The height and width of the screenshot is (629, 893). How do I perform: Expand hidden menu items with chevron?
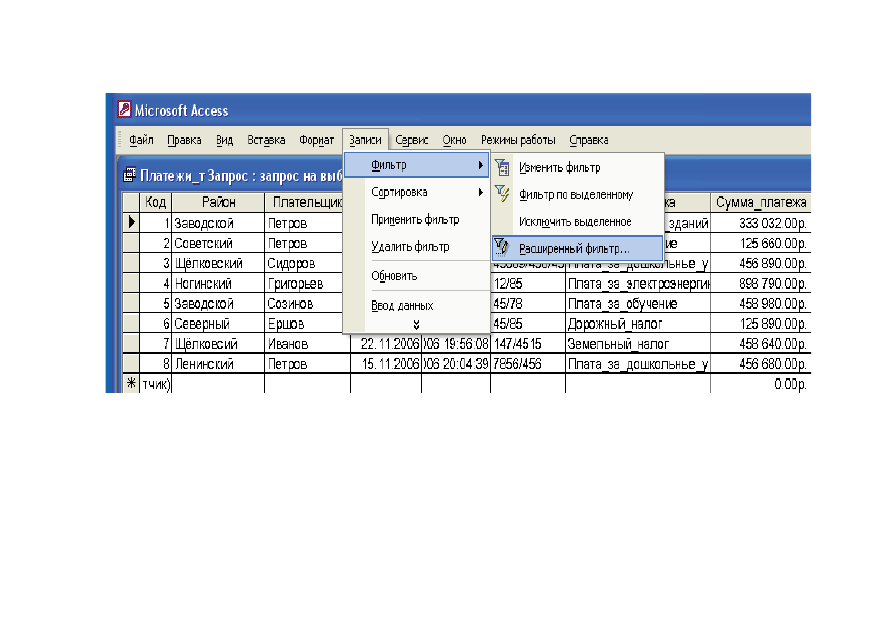(416, 325)
